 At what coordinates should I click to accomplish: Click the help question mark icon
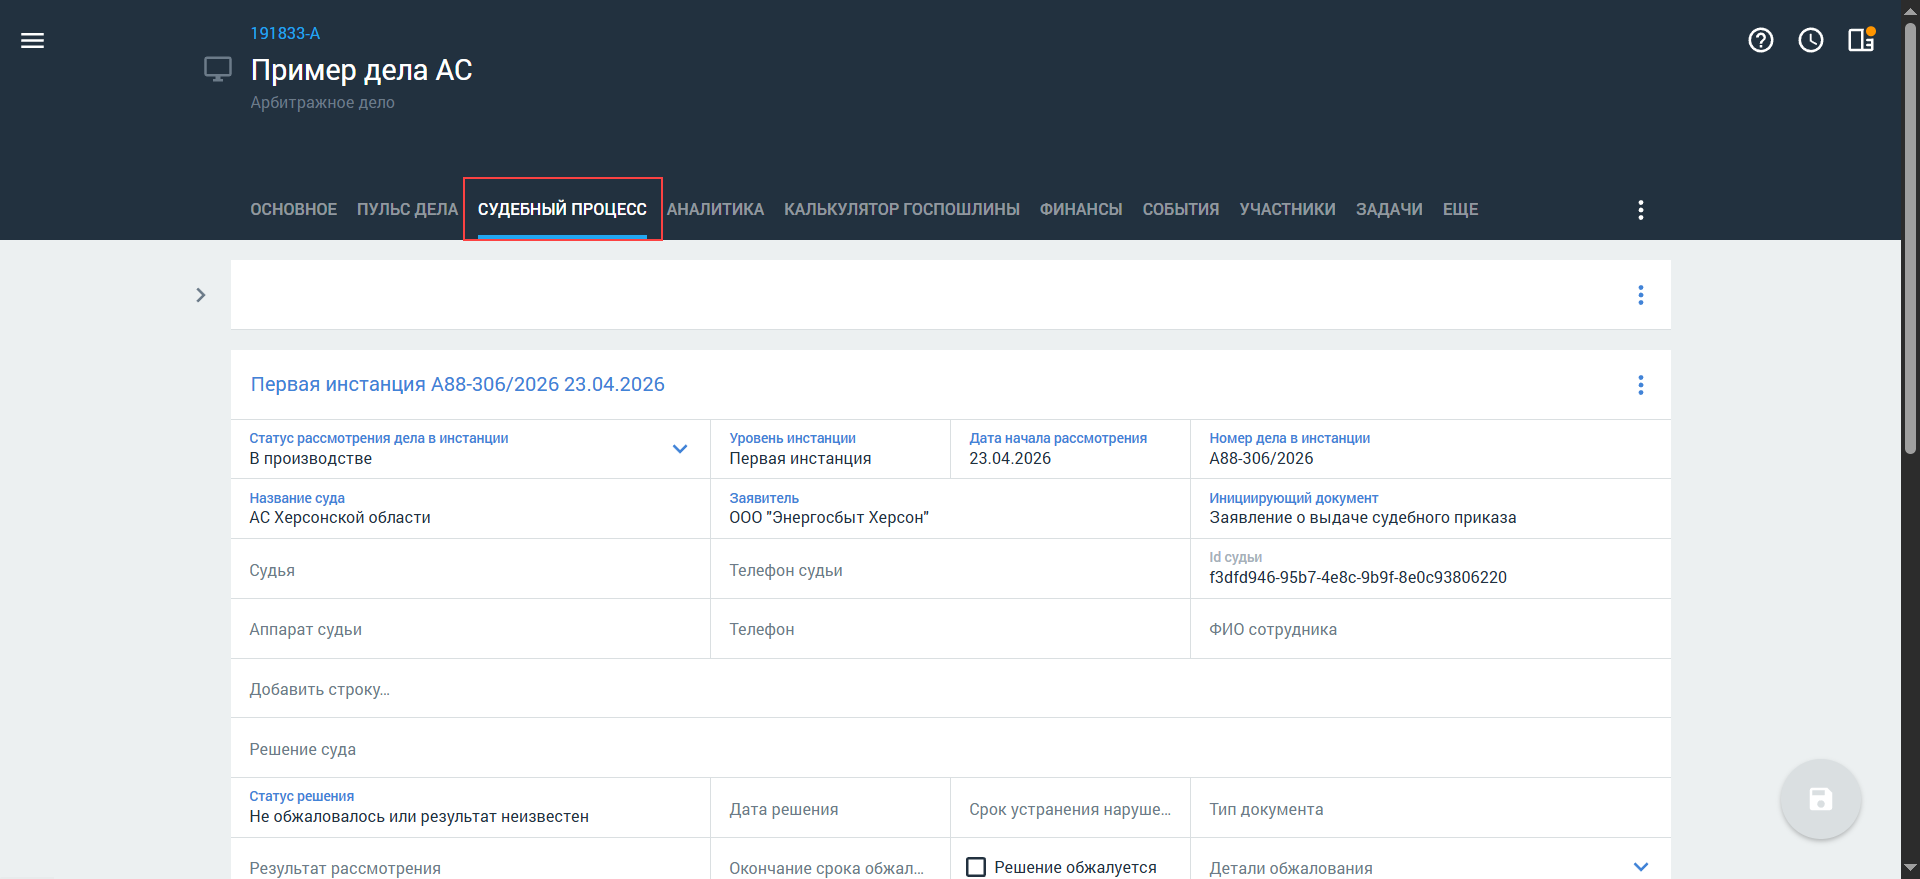pyautogui.click(x=1760, y=40)
